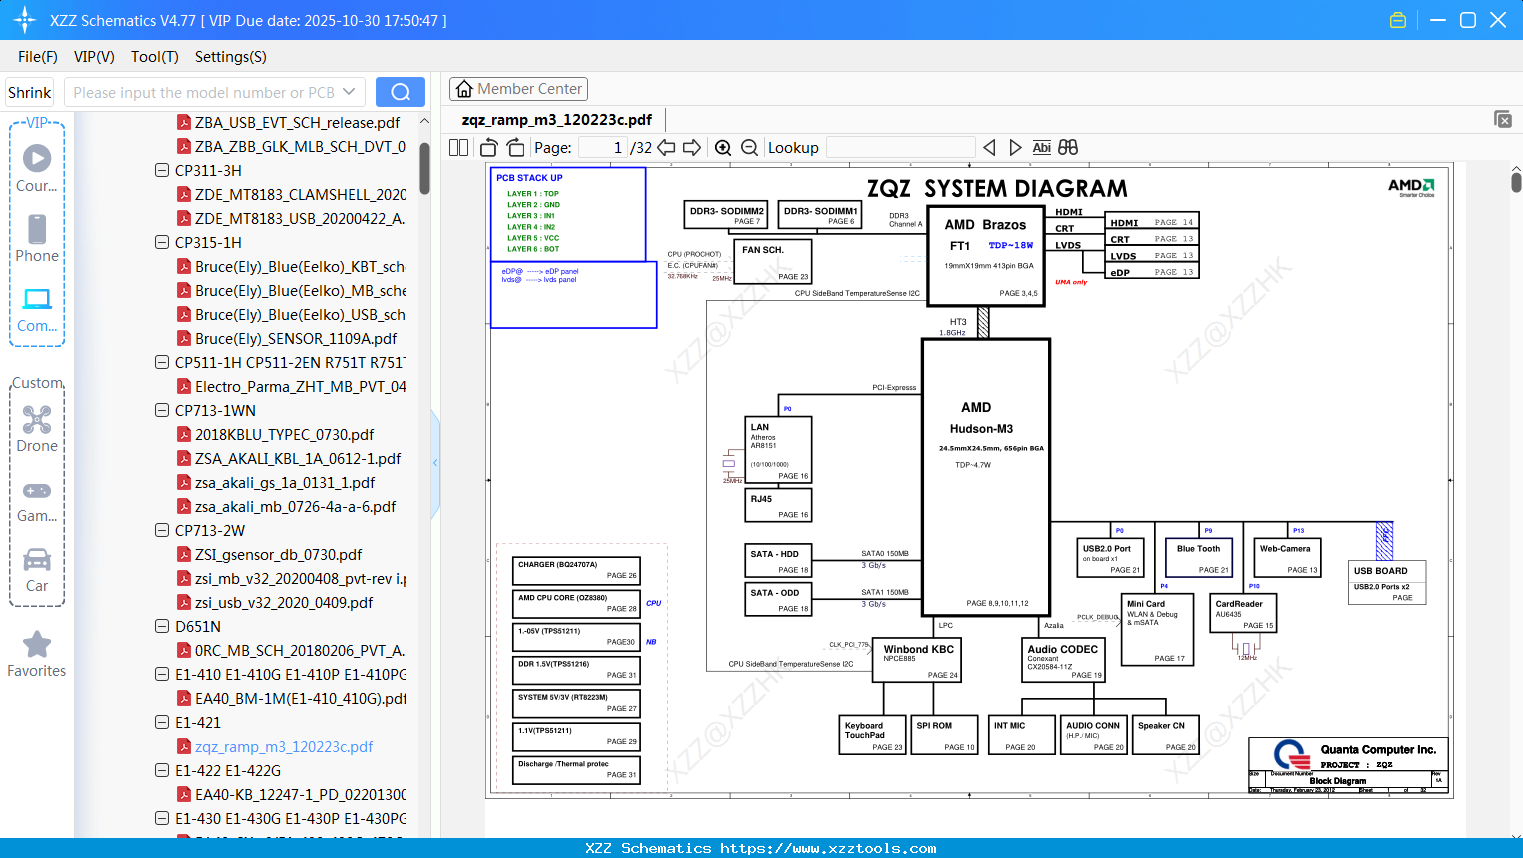Zoom in on the schematic
Viewport: 1523px width, 858px height.
click(723, 148)
